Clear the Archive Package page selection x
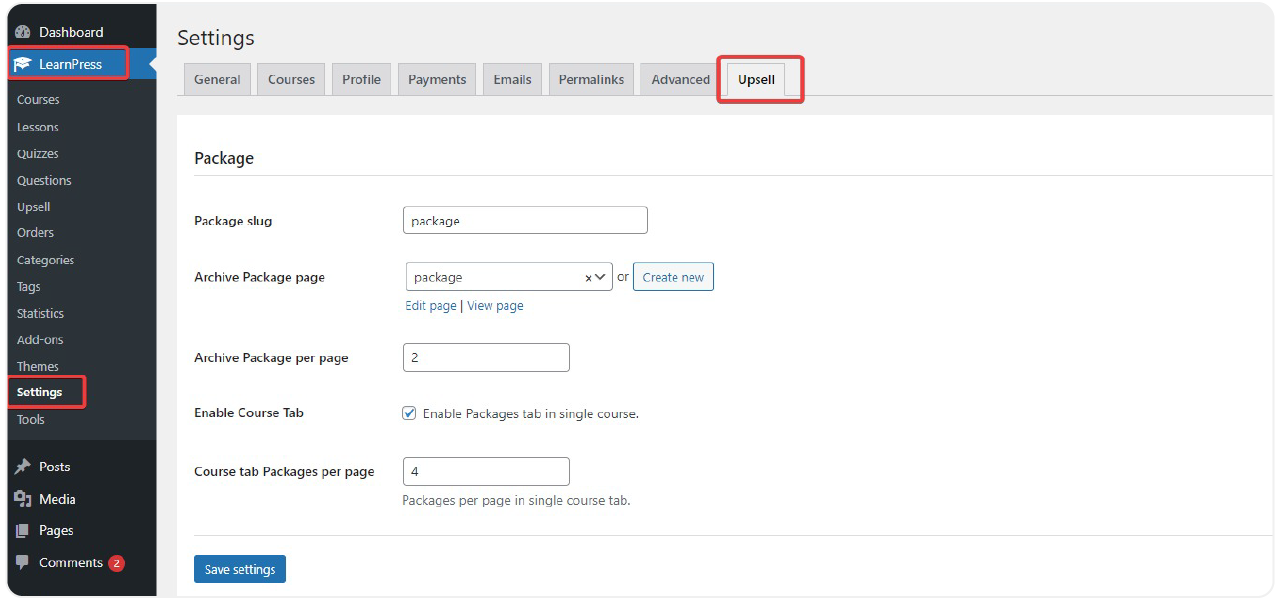The image size is (1280, 600). click(x=589, y=278)
